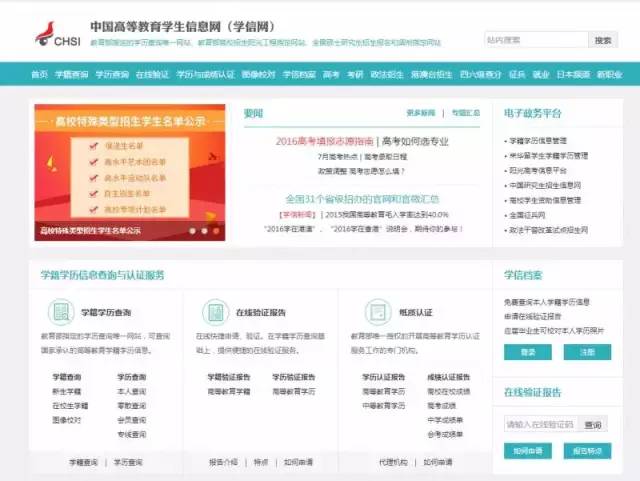Open 高校在校成绩 link
This screenshot has height=481, width=640.
(x=449, y=391)
